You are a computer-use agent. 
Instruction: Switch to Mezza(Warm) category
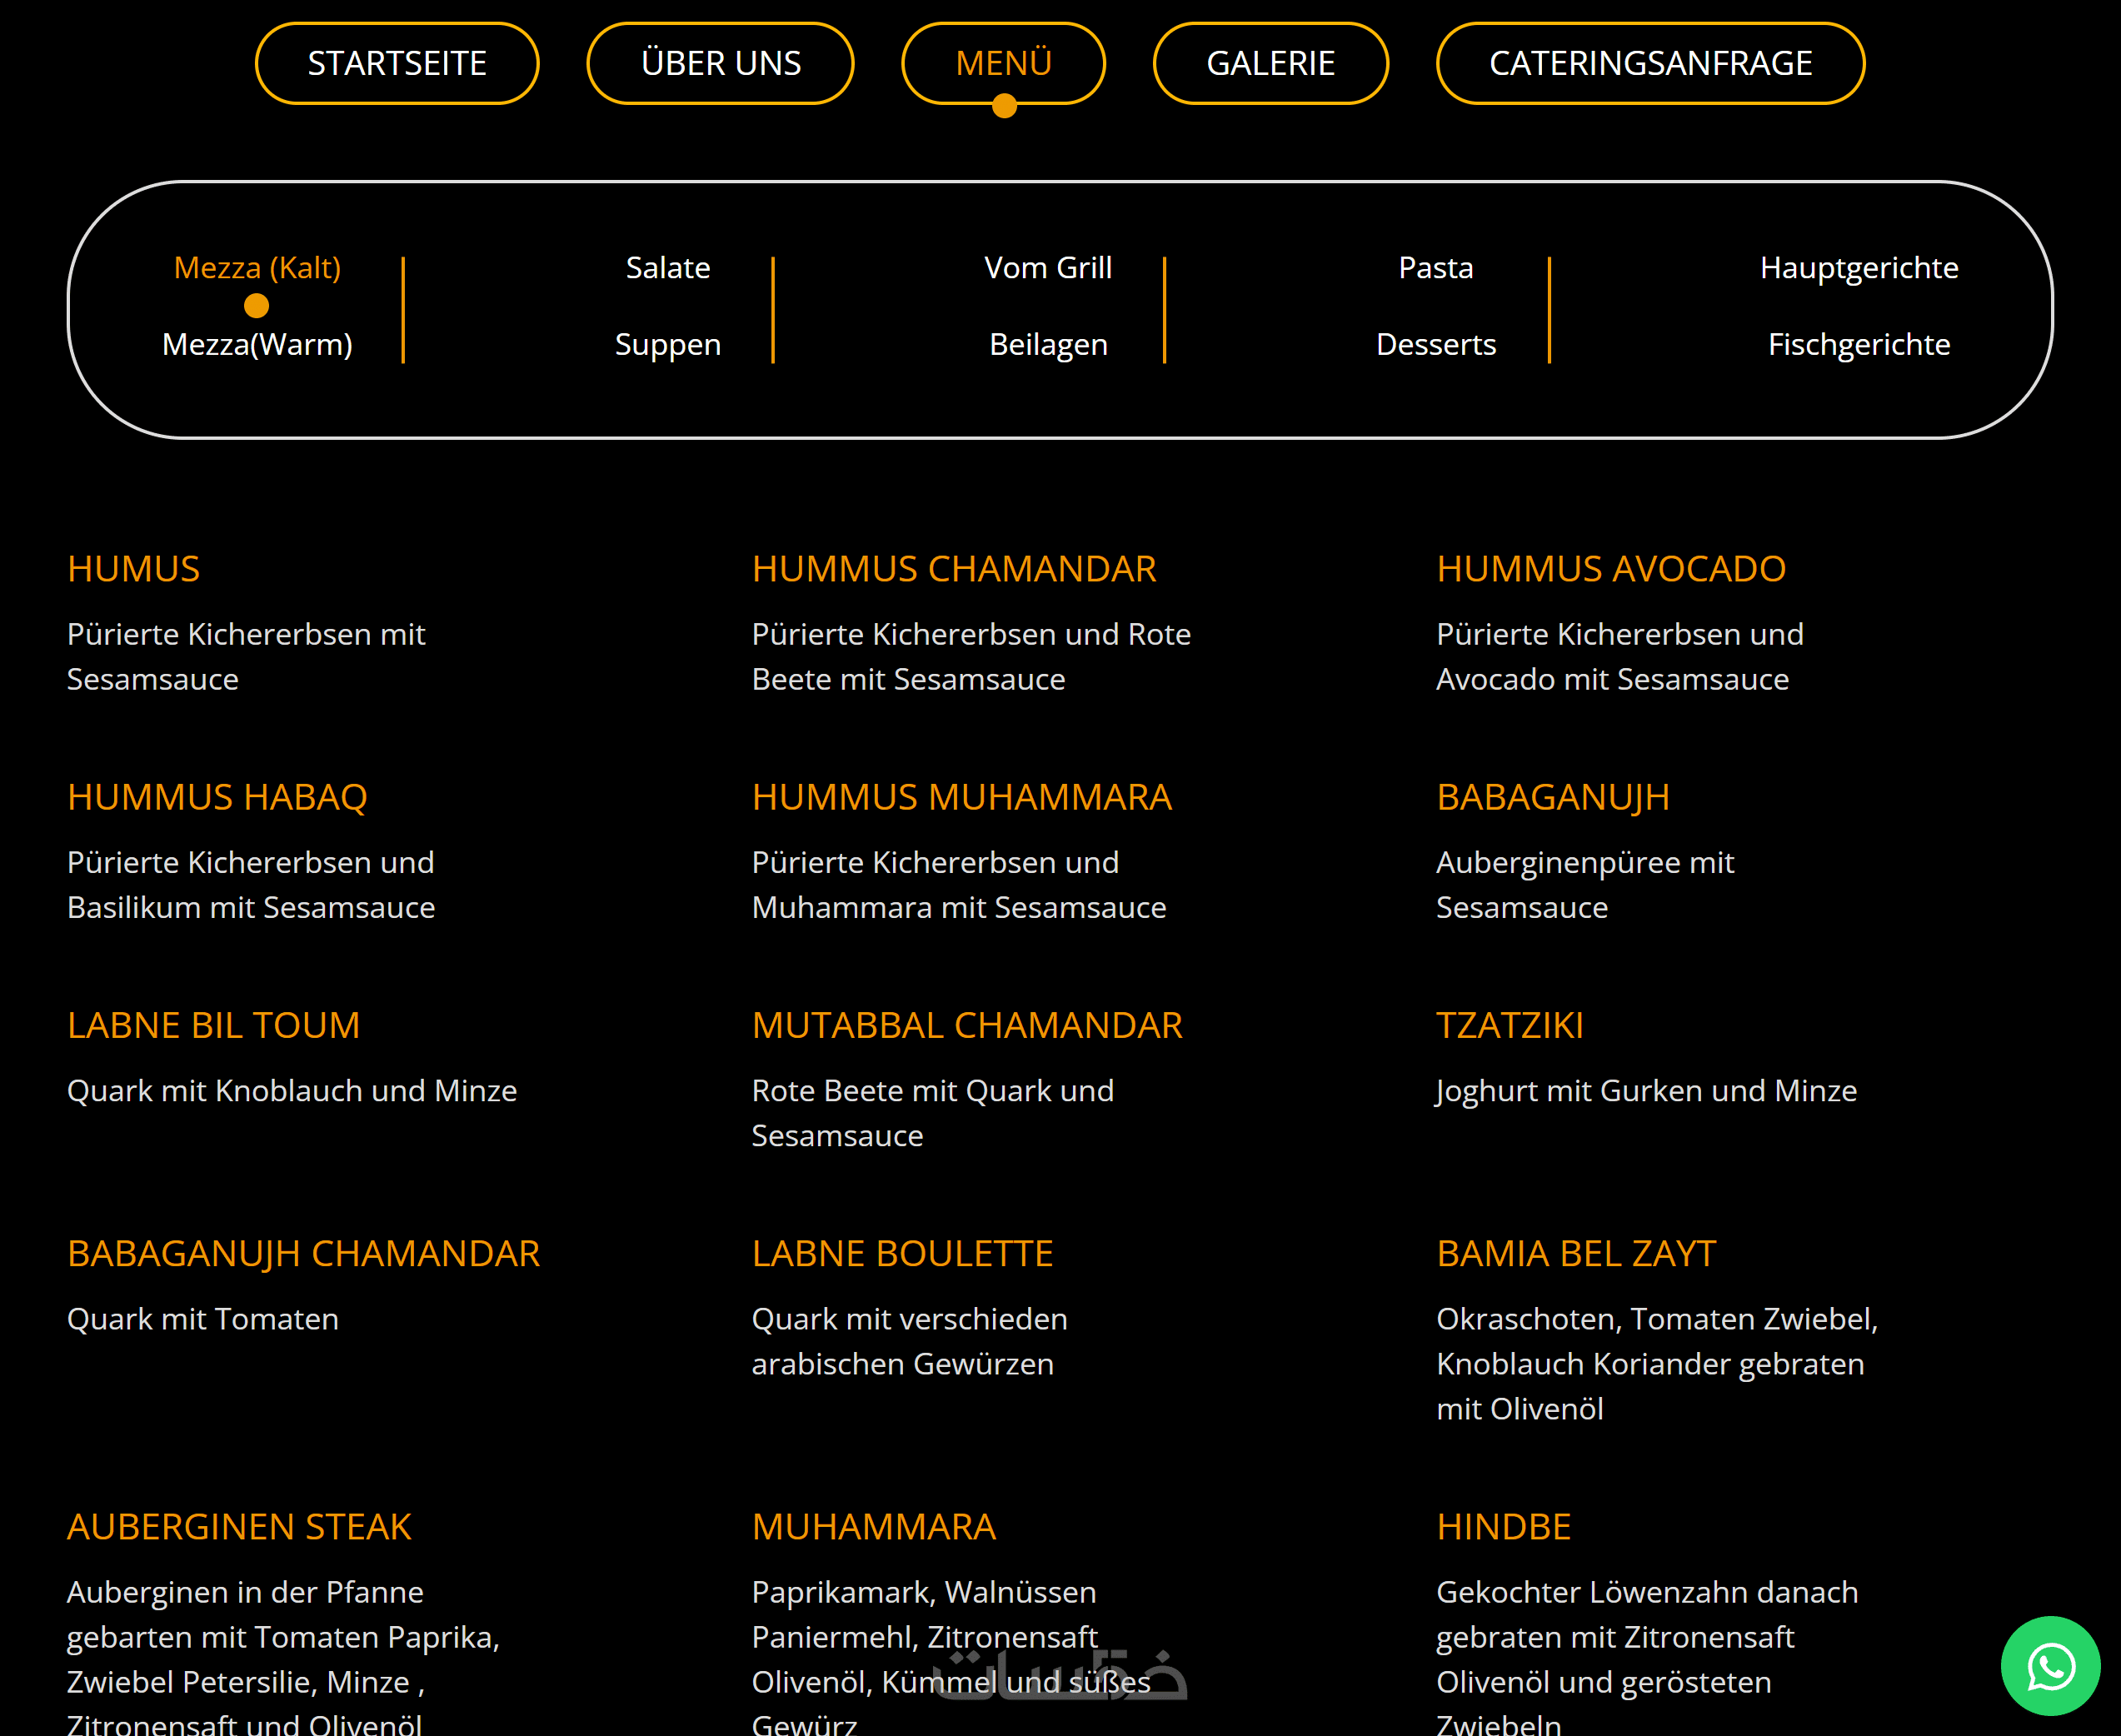(x=257, y=345)
